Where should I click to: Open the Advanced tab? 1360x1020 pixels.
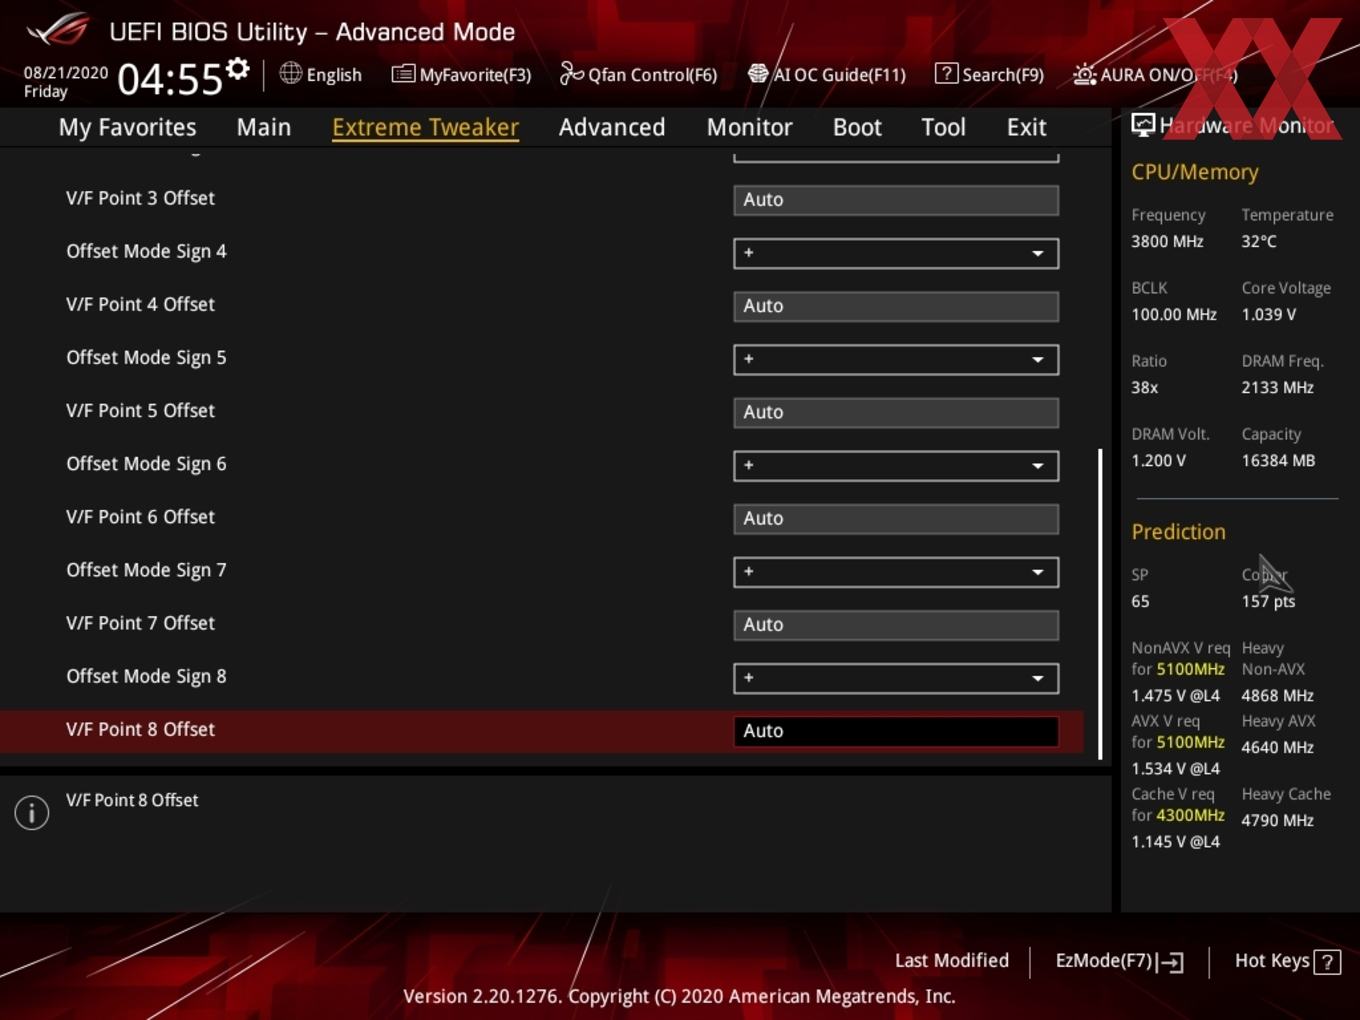coord(612,127)
